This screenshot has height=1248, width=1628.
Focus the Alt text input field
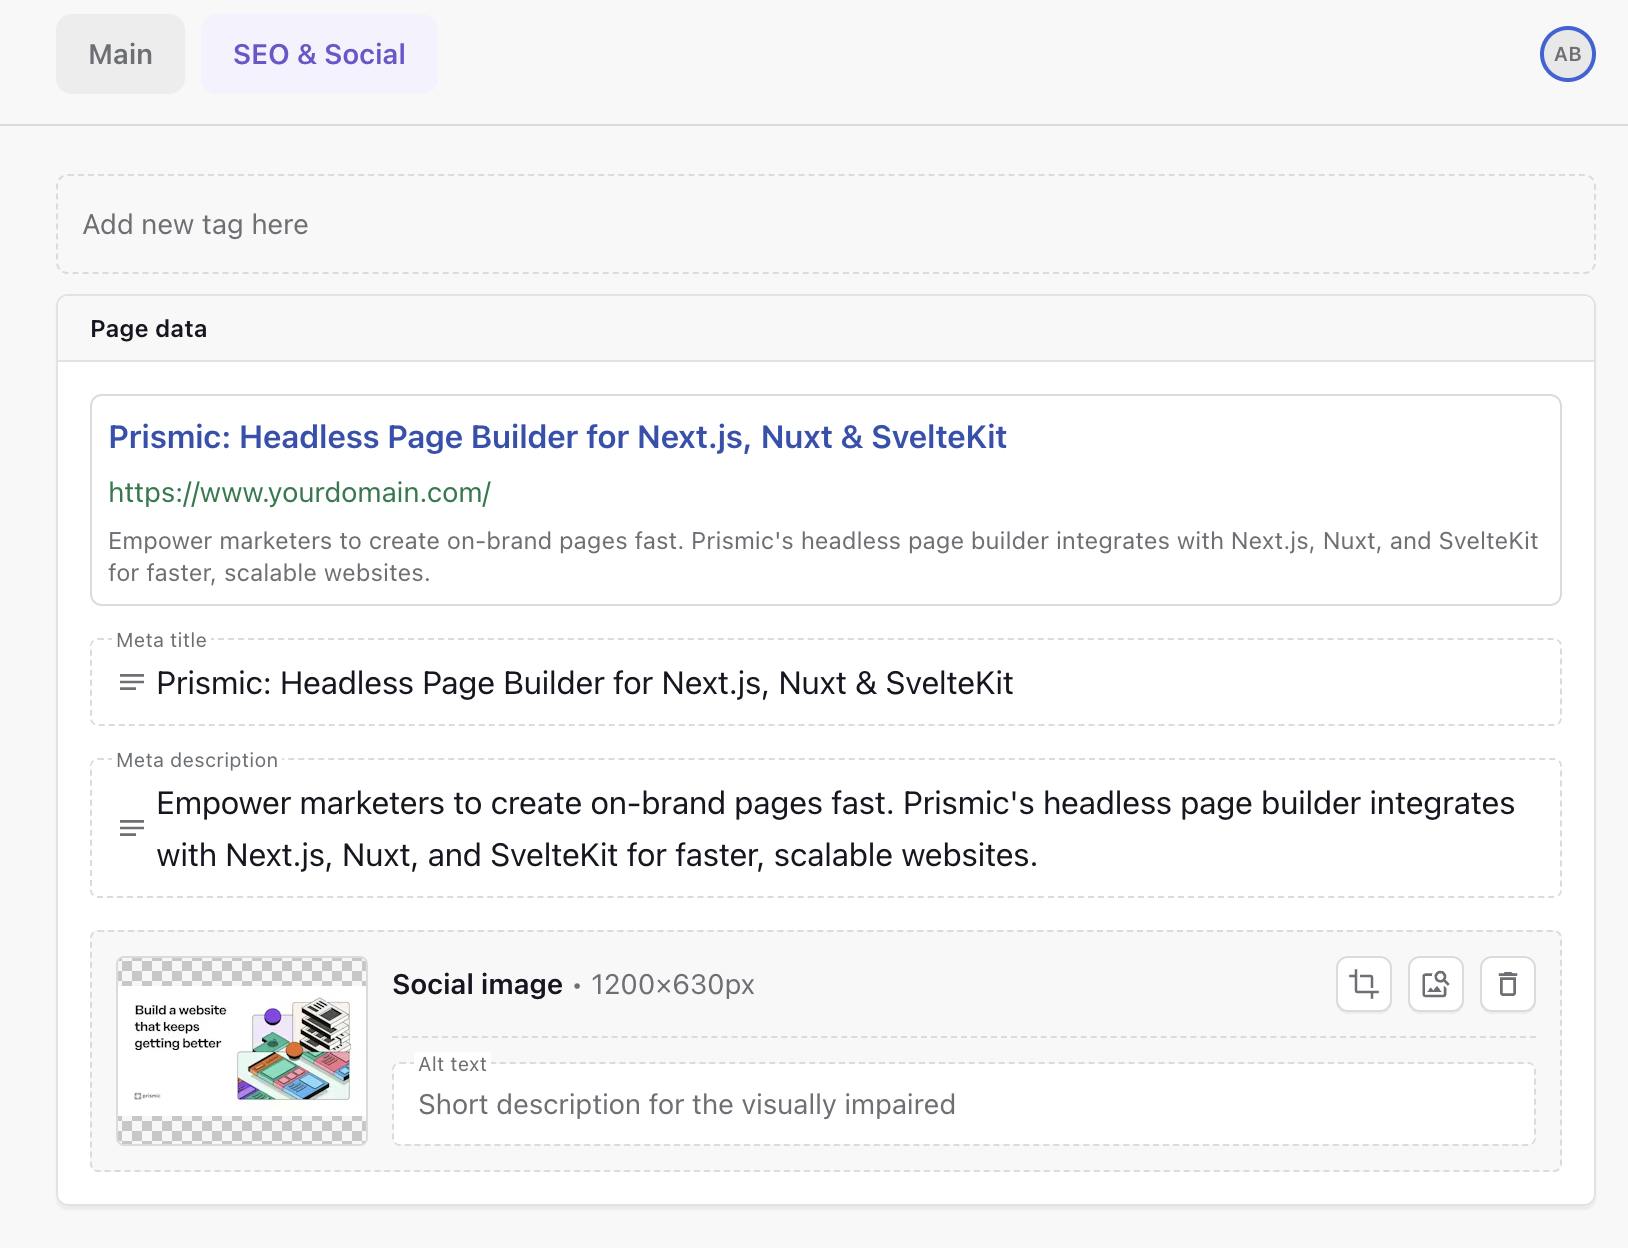click(800, 1104)
